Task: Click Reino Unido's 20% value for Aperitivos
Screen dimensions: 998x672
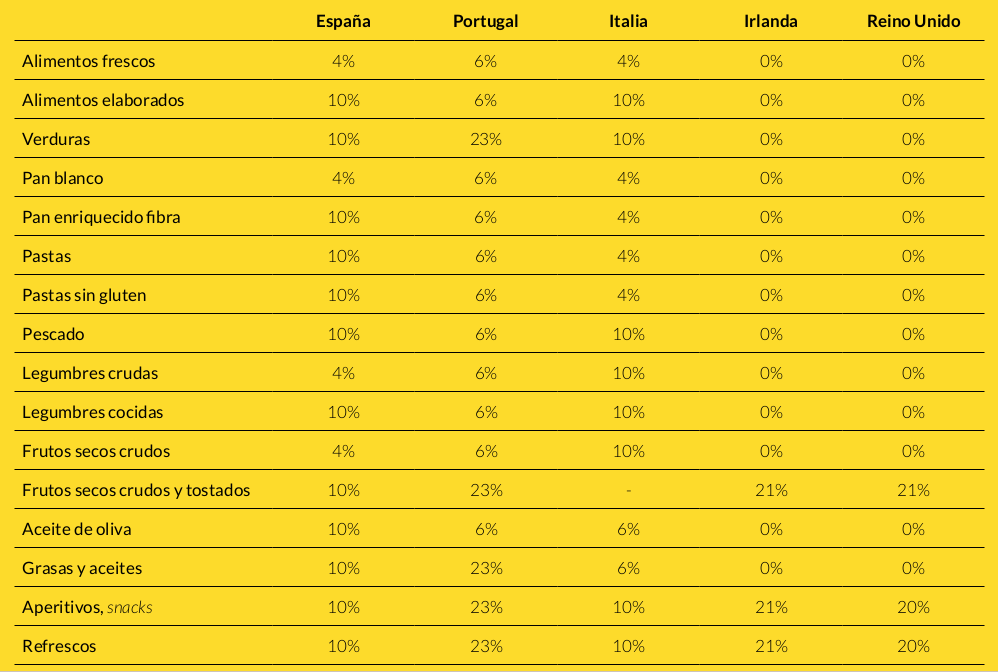Action: [913, 607]
